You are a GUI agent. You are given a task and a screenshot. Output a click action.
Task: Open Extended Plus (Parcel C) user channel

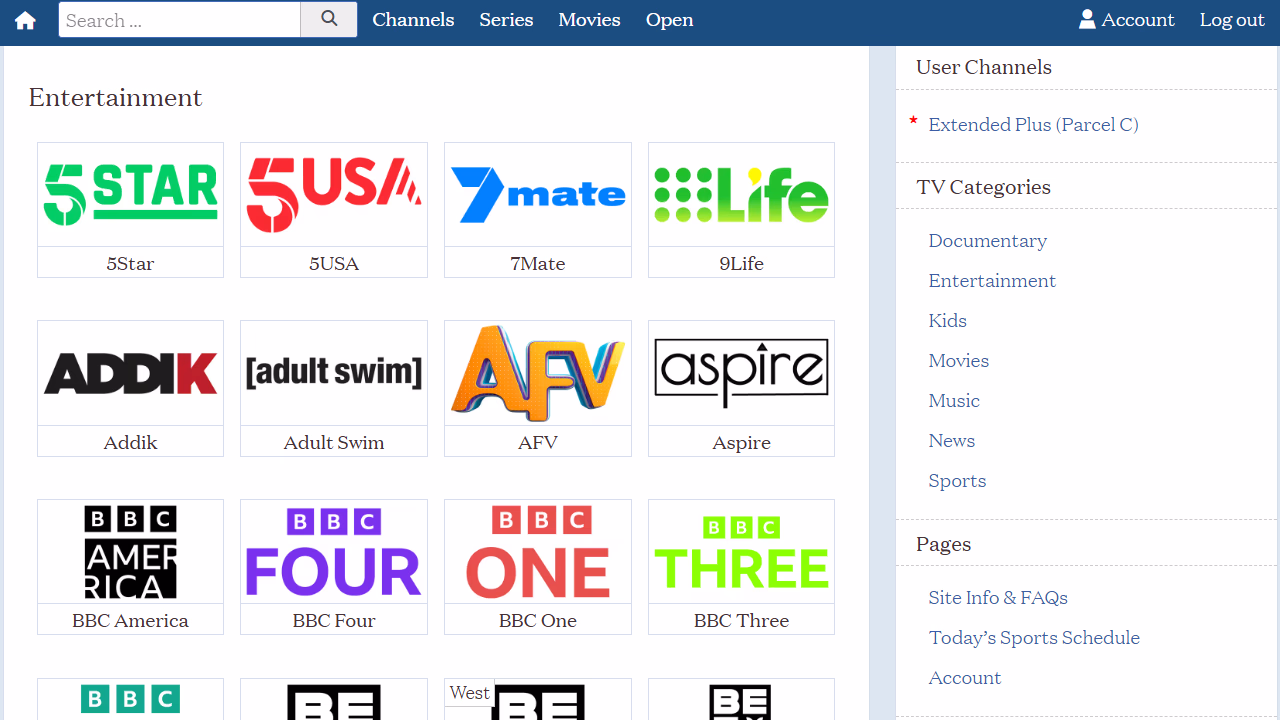click(1033, 125)
